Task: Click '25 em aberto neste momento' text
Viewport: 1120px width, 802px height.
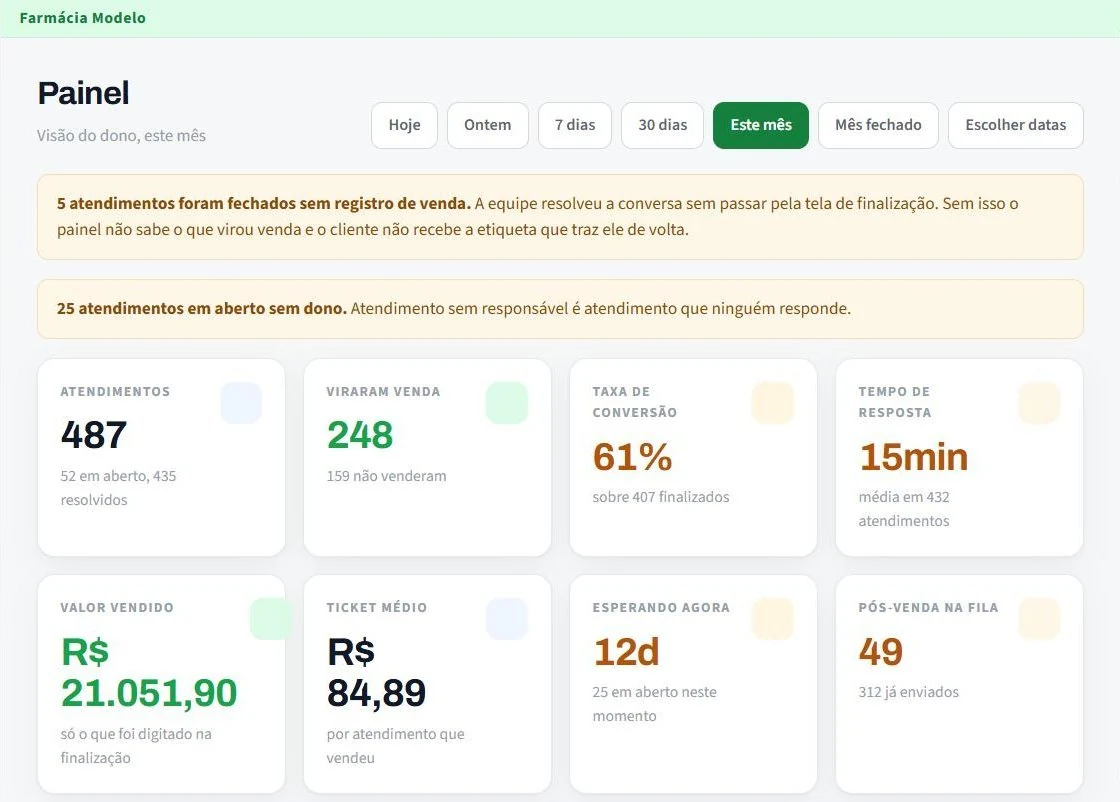Action: 654,703
